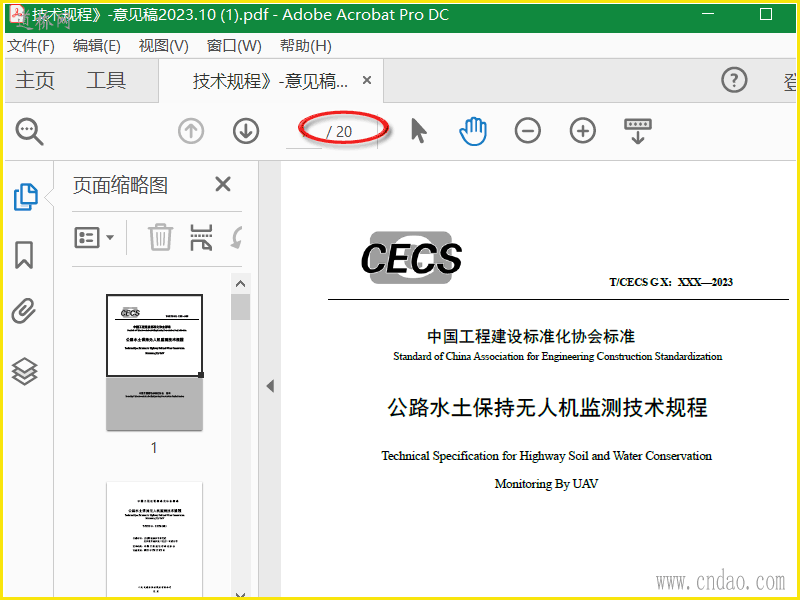Viewport: 800px width, 600px height.
Task: Close the 技术规程》-意见稿 document tab
Action: tap(366, 80)
